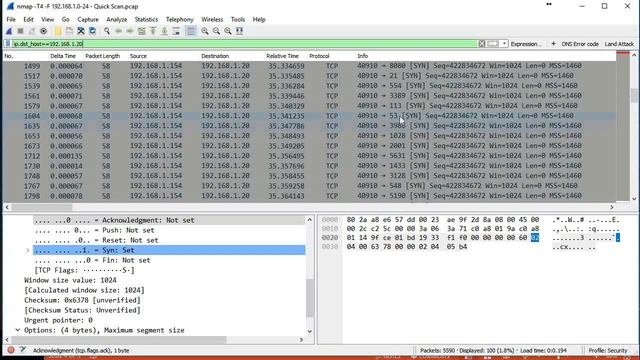Screen dimensions: 640x360
Task: Sort by the Relative Time column
Action: pos(282,56)
